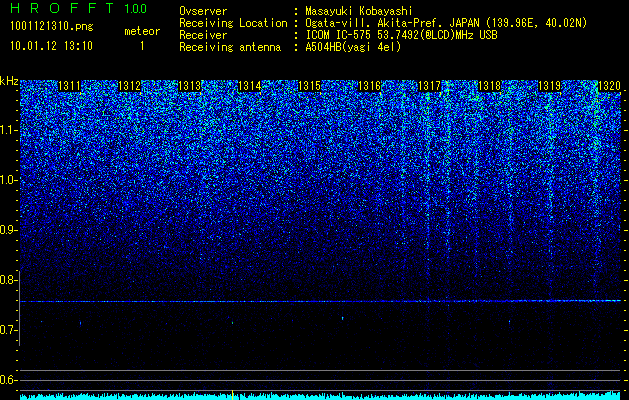The height and width of the screenshot is (400, 629).
Task: Click the meteor count label
Action: [x=142, y=31]
